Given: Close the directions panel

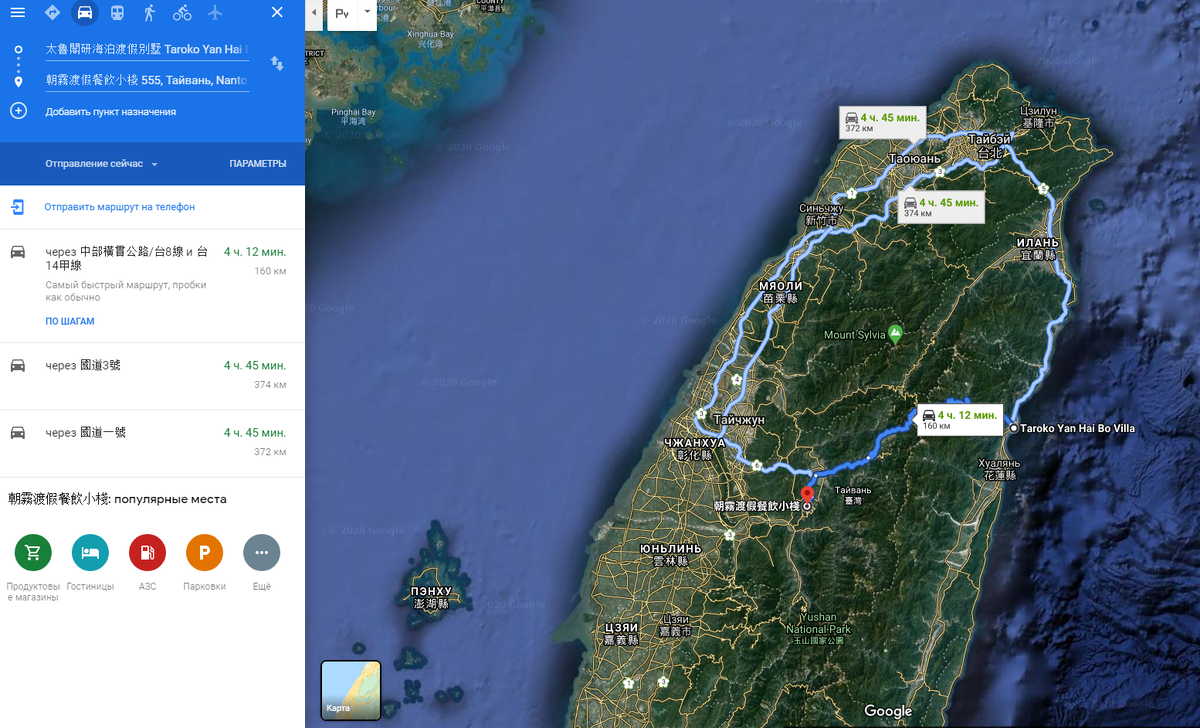Looking at the screenshot, I should pos(277,12).
